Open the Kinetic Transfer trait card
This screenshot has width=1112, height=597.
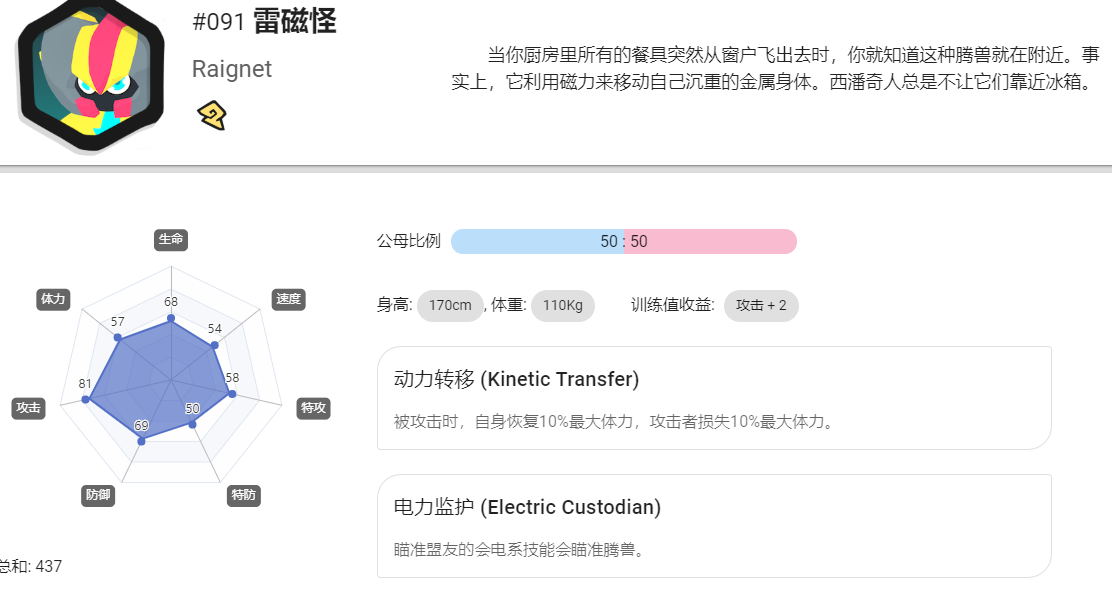point(714,398)
